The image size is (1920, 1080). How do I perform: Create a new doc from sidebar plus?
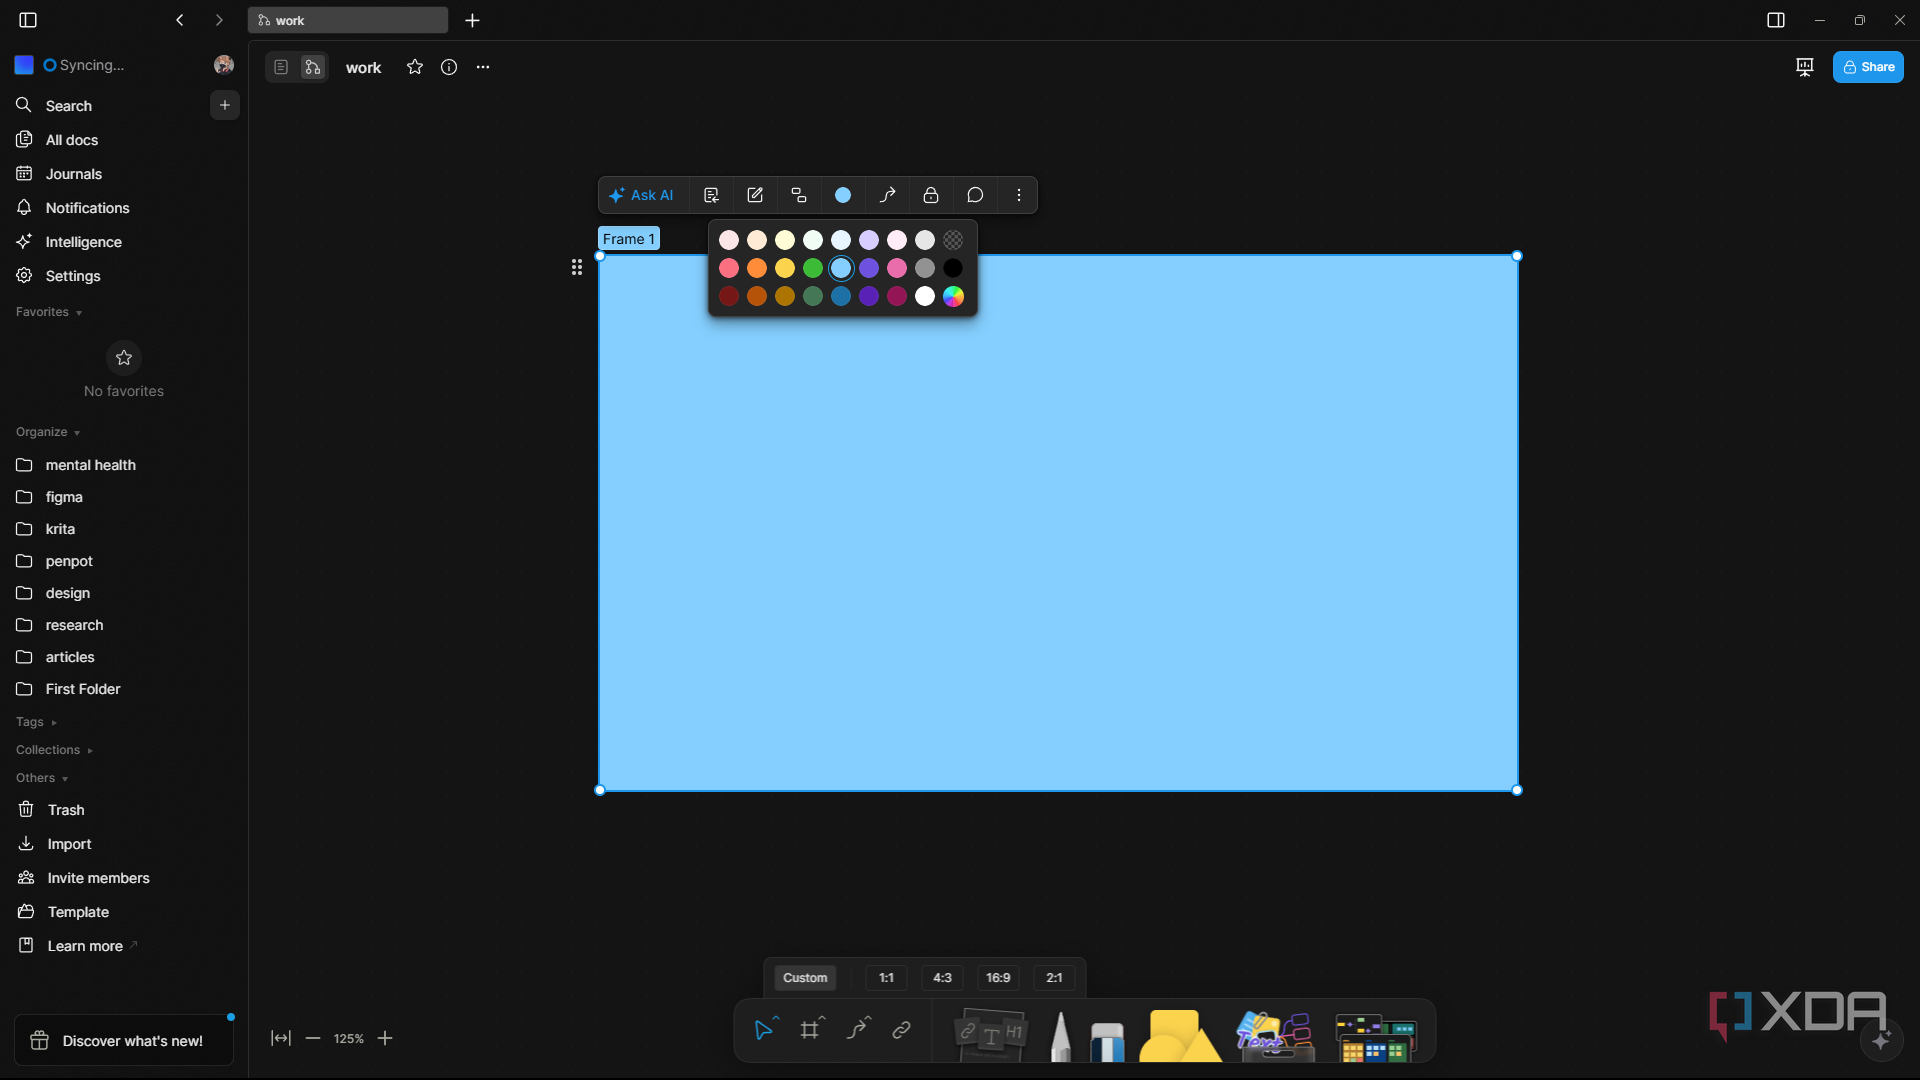[x=225, y=105]
